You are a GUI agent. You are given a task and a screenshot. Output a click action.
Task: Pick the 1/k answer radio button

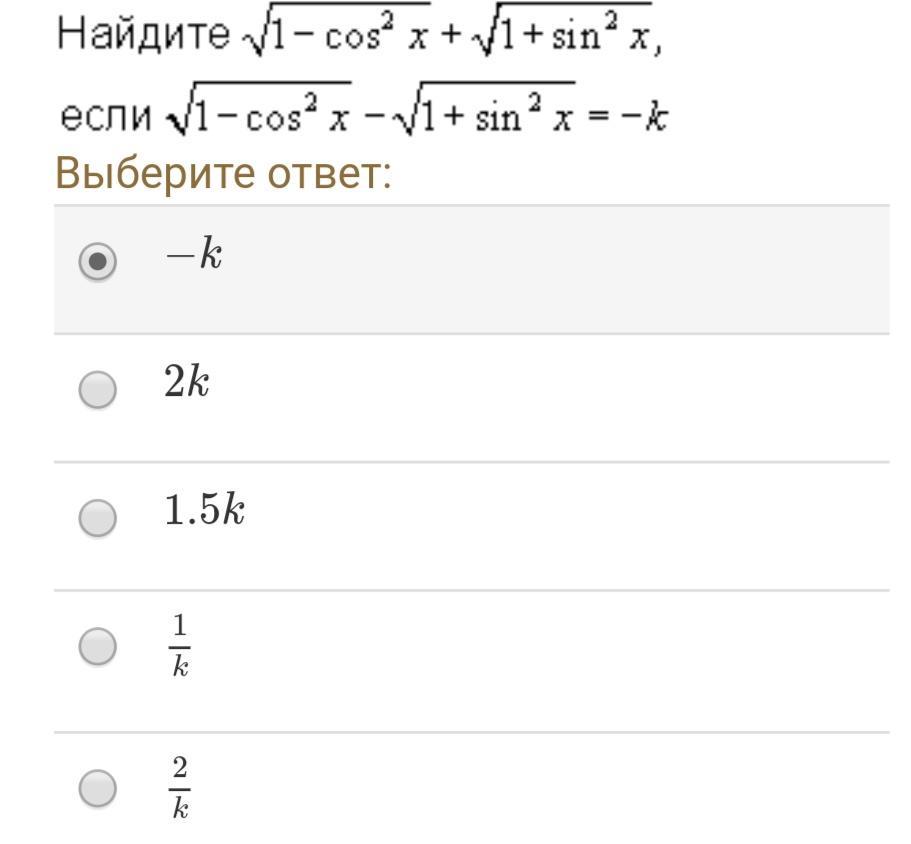click(x=97, y=646)
